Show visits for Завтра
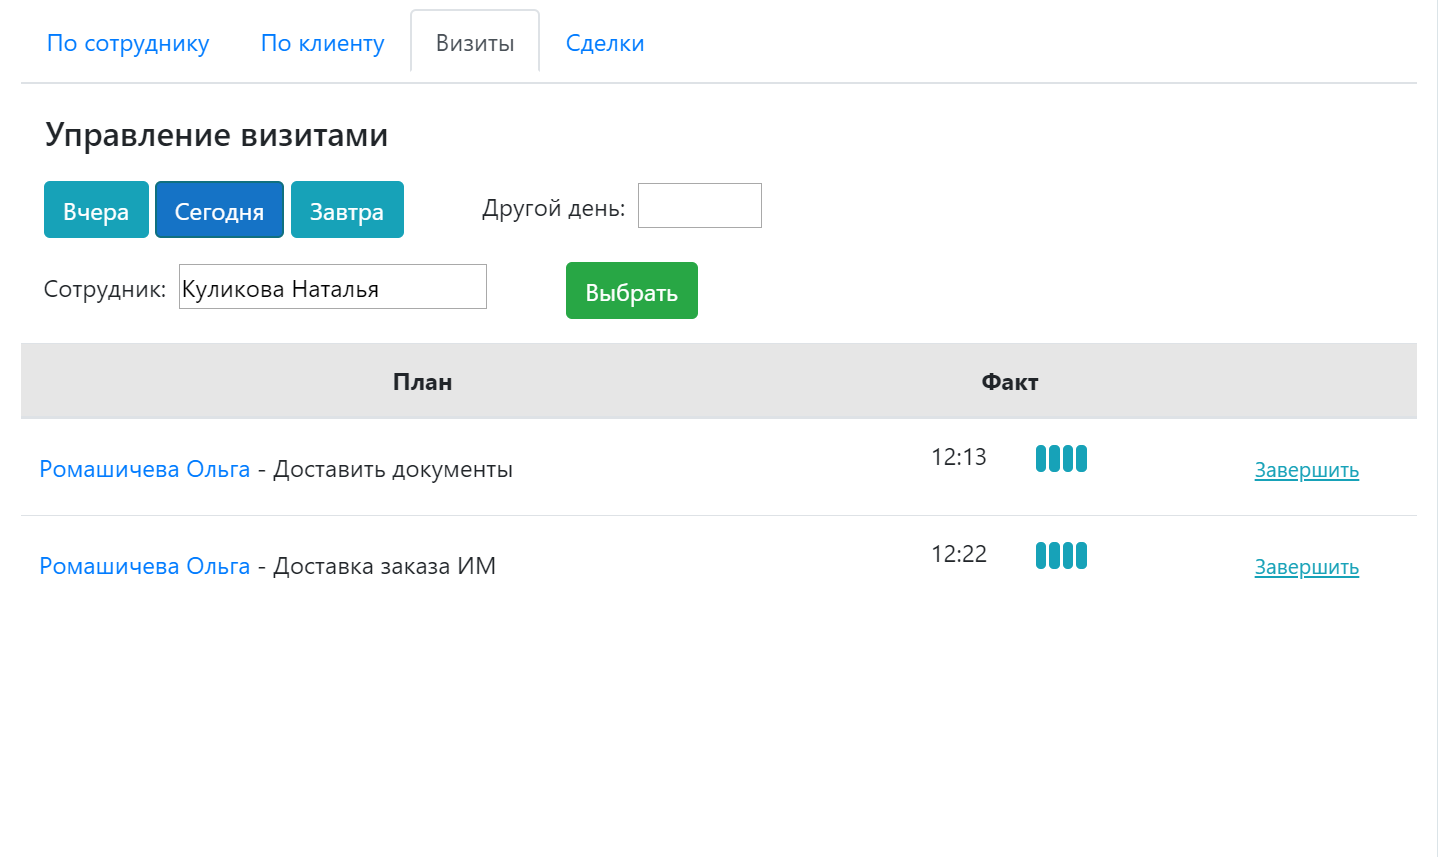 coord(347,210)
